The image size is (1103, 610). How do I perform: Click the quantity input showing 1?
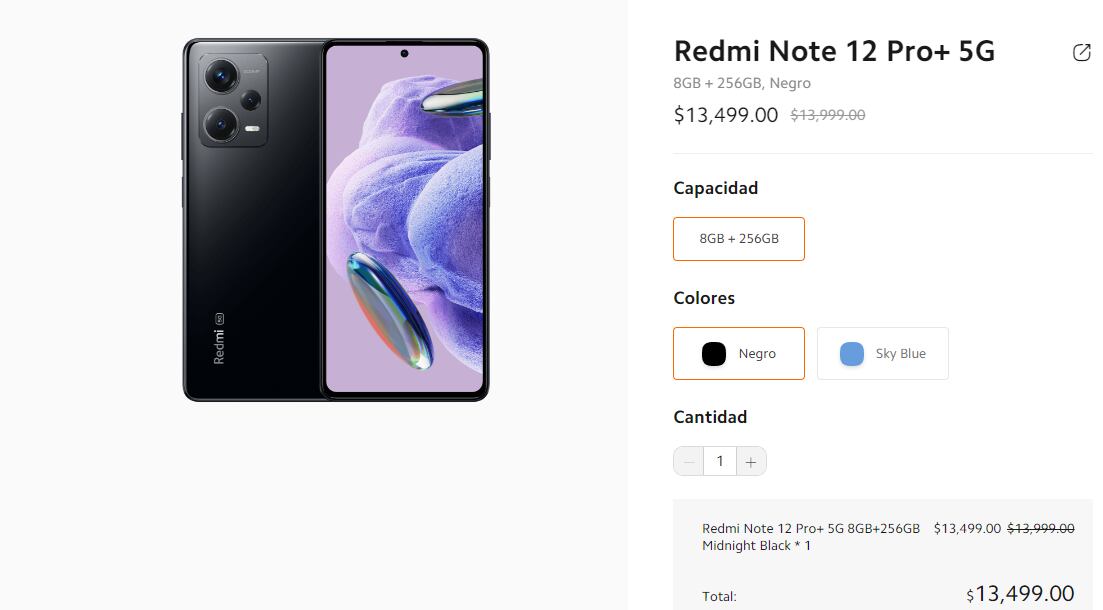click(720, 461)
